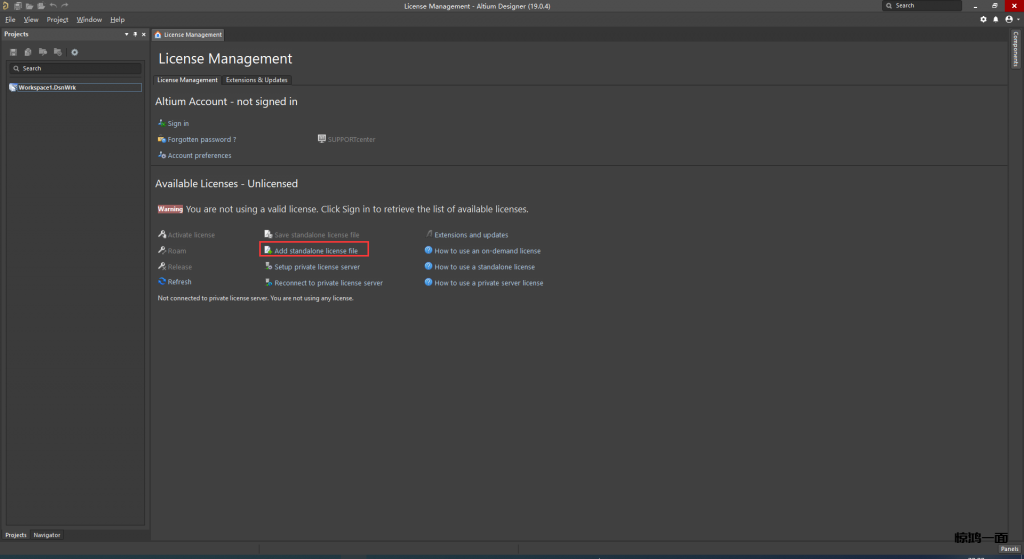The width and height of the screenshot is (1024, 559).
Task: Open settings via the top-right gear icon
Action: tap(983, 19)
